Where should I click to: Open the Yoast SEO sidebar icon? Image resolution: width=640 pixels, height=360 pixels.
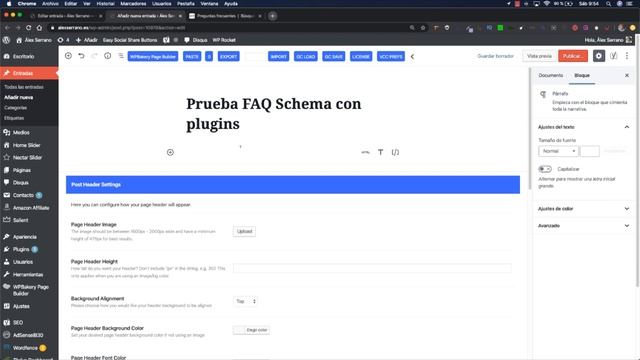(613, 56)
